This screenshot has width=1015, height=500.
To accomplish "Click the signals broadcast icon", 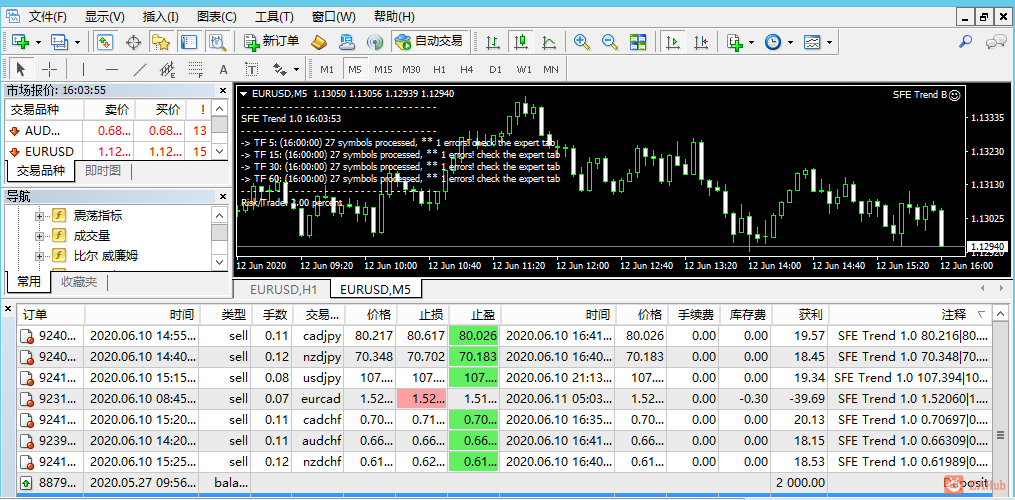I will coord(375,42).
